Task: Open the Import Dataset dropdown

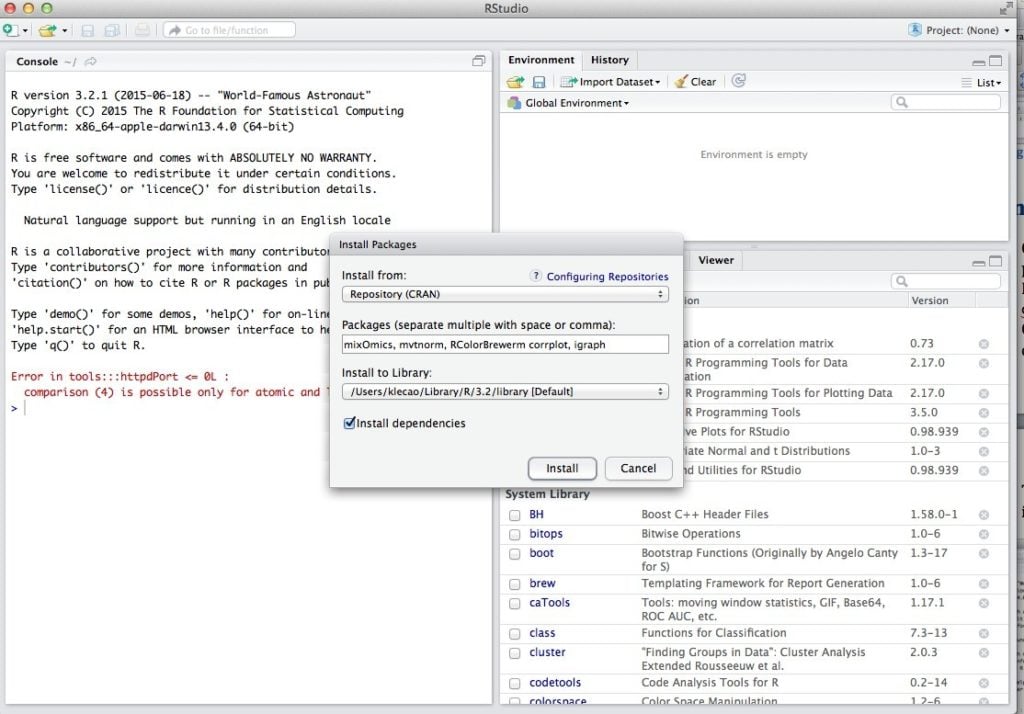Action: coord(611,82)
